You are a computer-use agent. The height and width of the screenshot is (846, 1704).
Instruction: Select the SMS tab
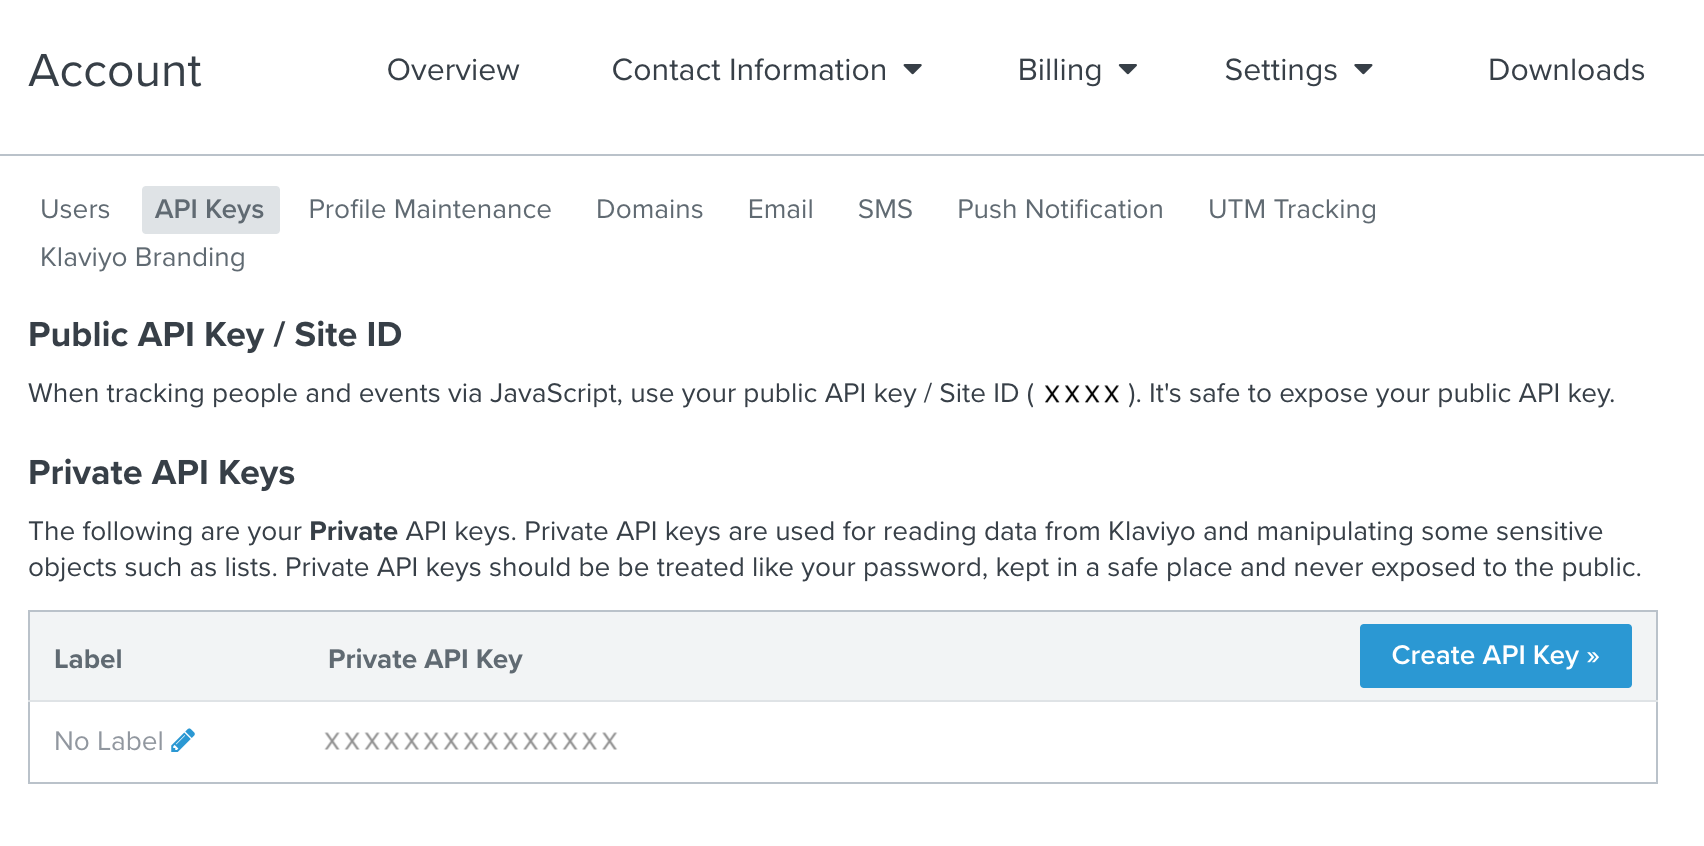pos(885,209)
